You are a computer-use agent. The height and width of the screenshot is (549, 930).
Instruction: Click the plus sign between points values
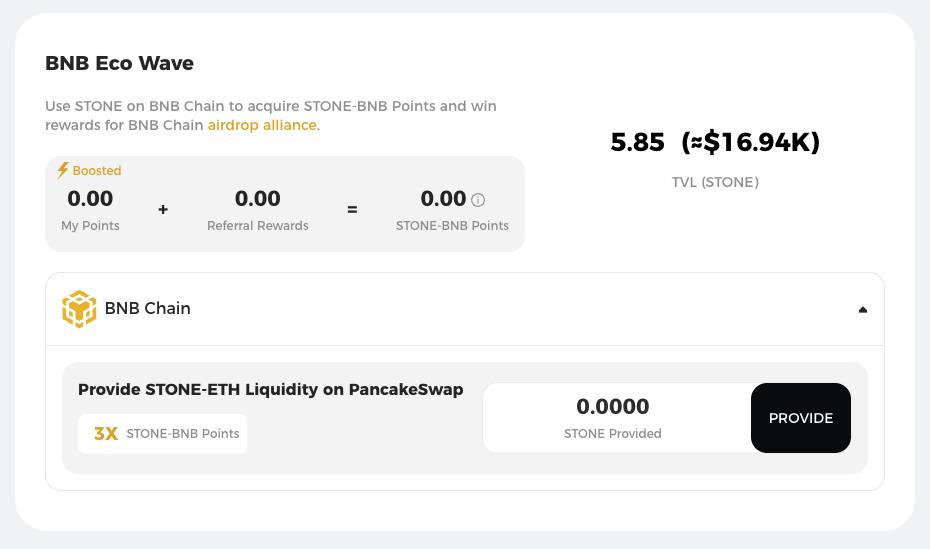click(x=163, y=209)
